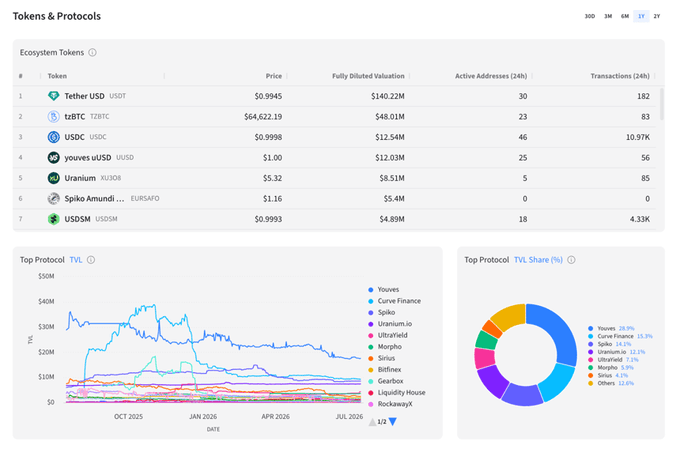The width and height of the screenshot is (680, 449).
Task: Open the Ecosystem Tokens info icon
Action: tap(92, 52)
